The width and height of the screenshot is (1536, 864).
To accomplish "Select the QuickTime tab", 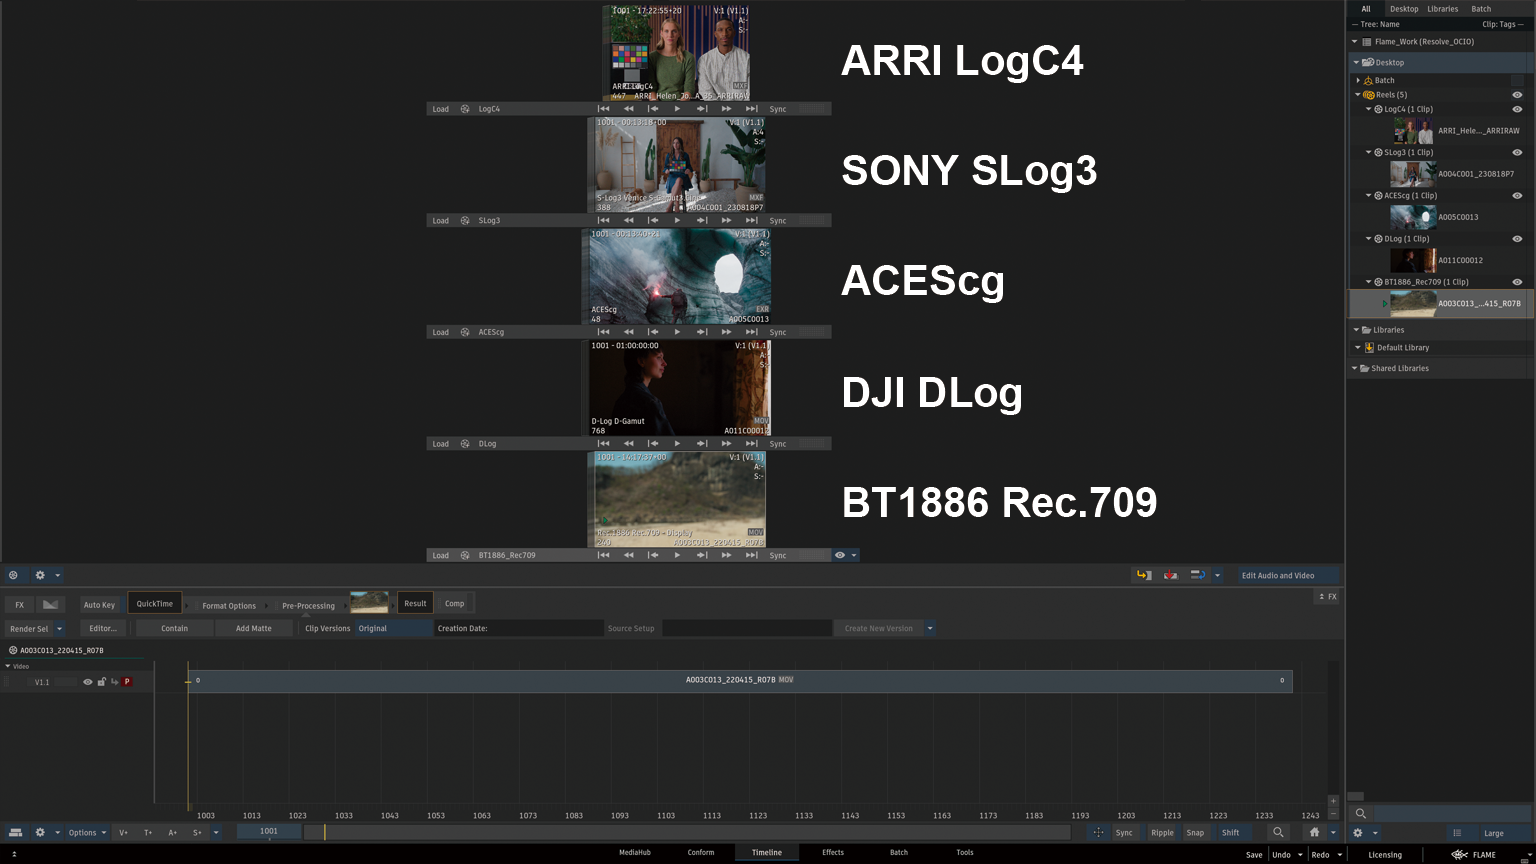I will pyautogui.click(x=155, y=604).
